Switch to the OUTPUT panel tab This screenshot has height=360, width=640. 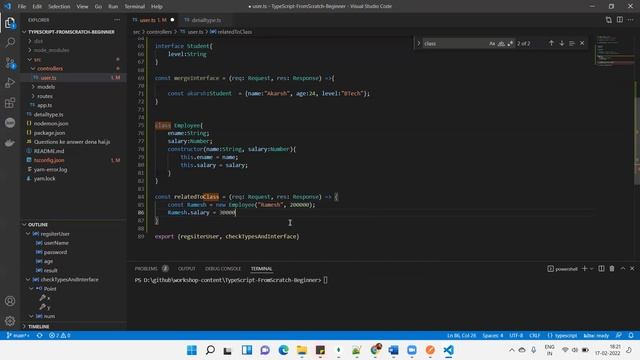(187, 269)
